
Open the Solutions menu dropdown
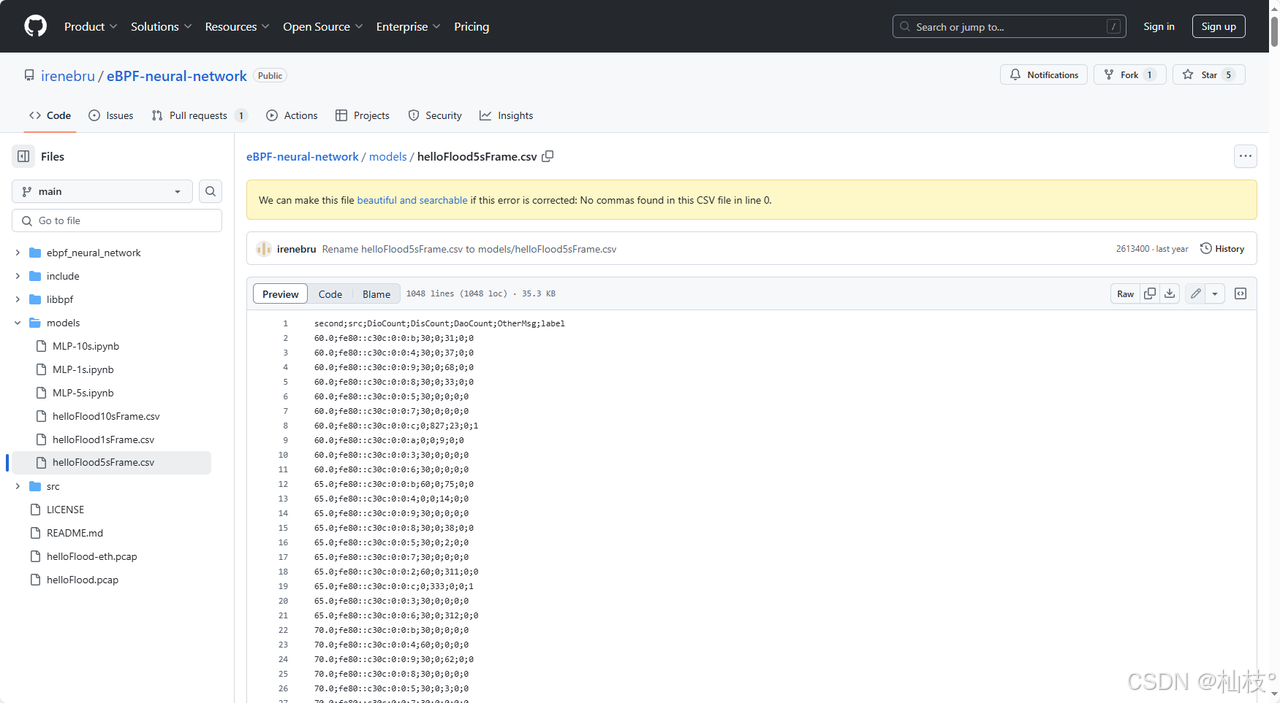coord(161,27)
